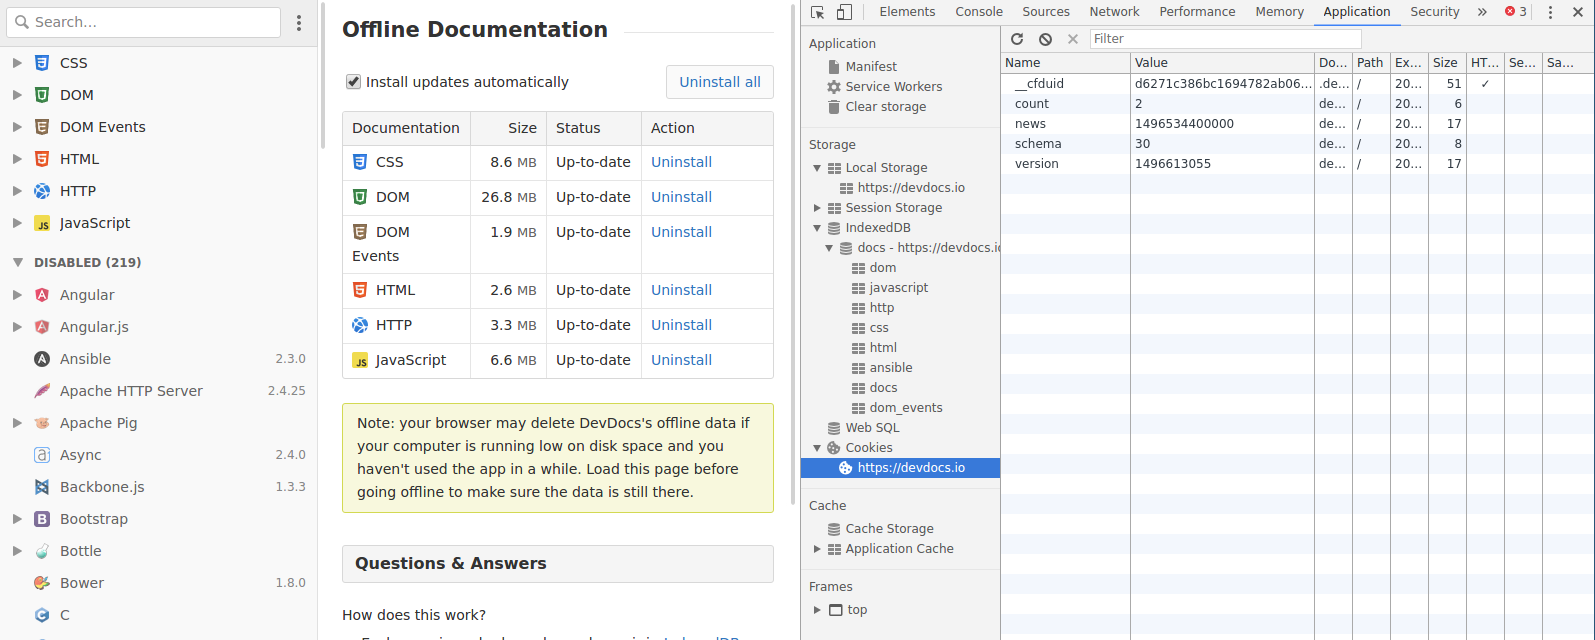1595x640 pixels.
Task: Click the JavaScript icon in sidebar
Action: pyautogui.click(x=42, y=224)
